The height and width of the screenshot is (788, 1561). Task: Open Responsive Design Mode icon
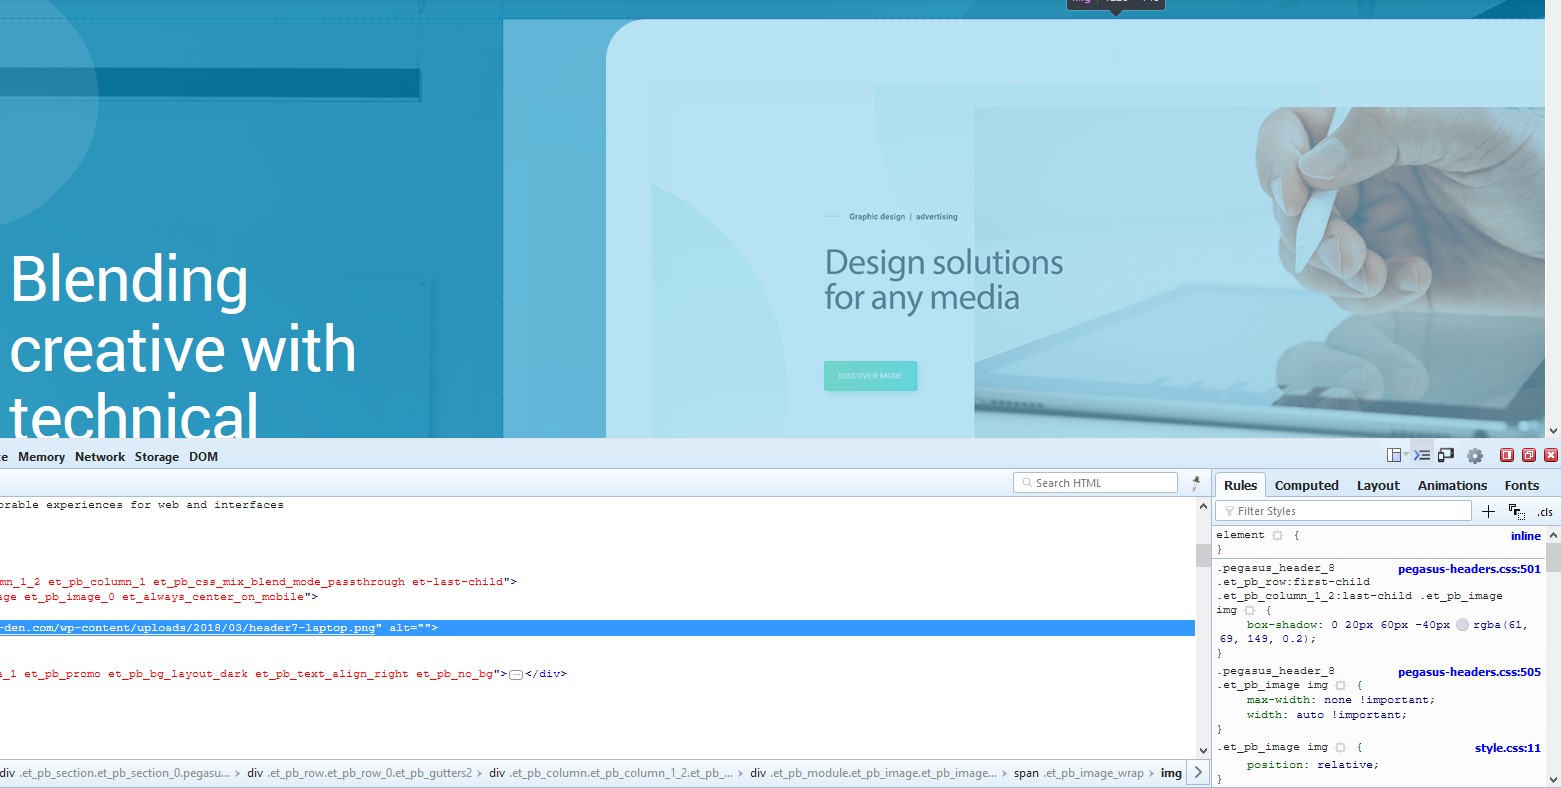[x=1446, y=455]
